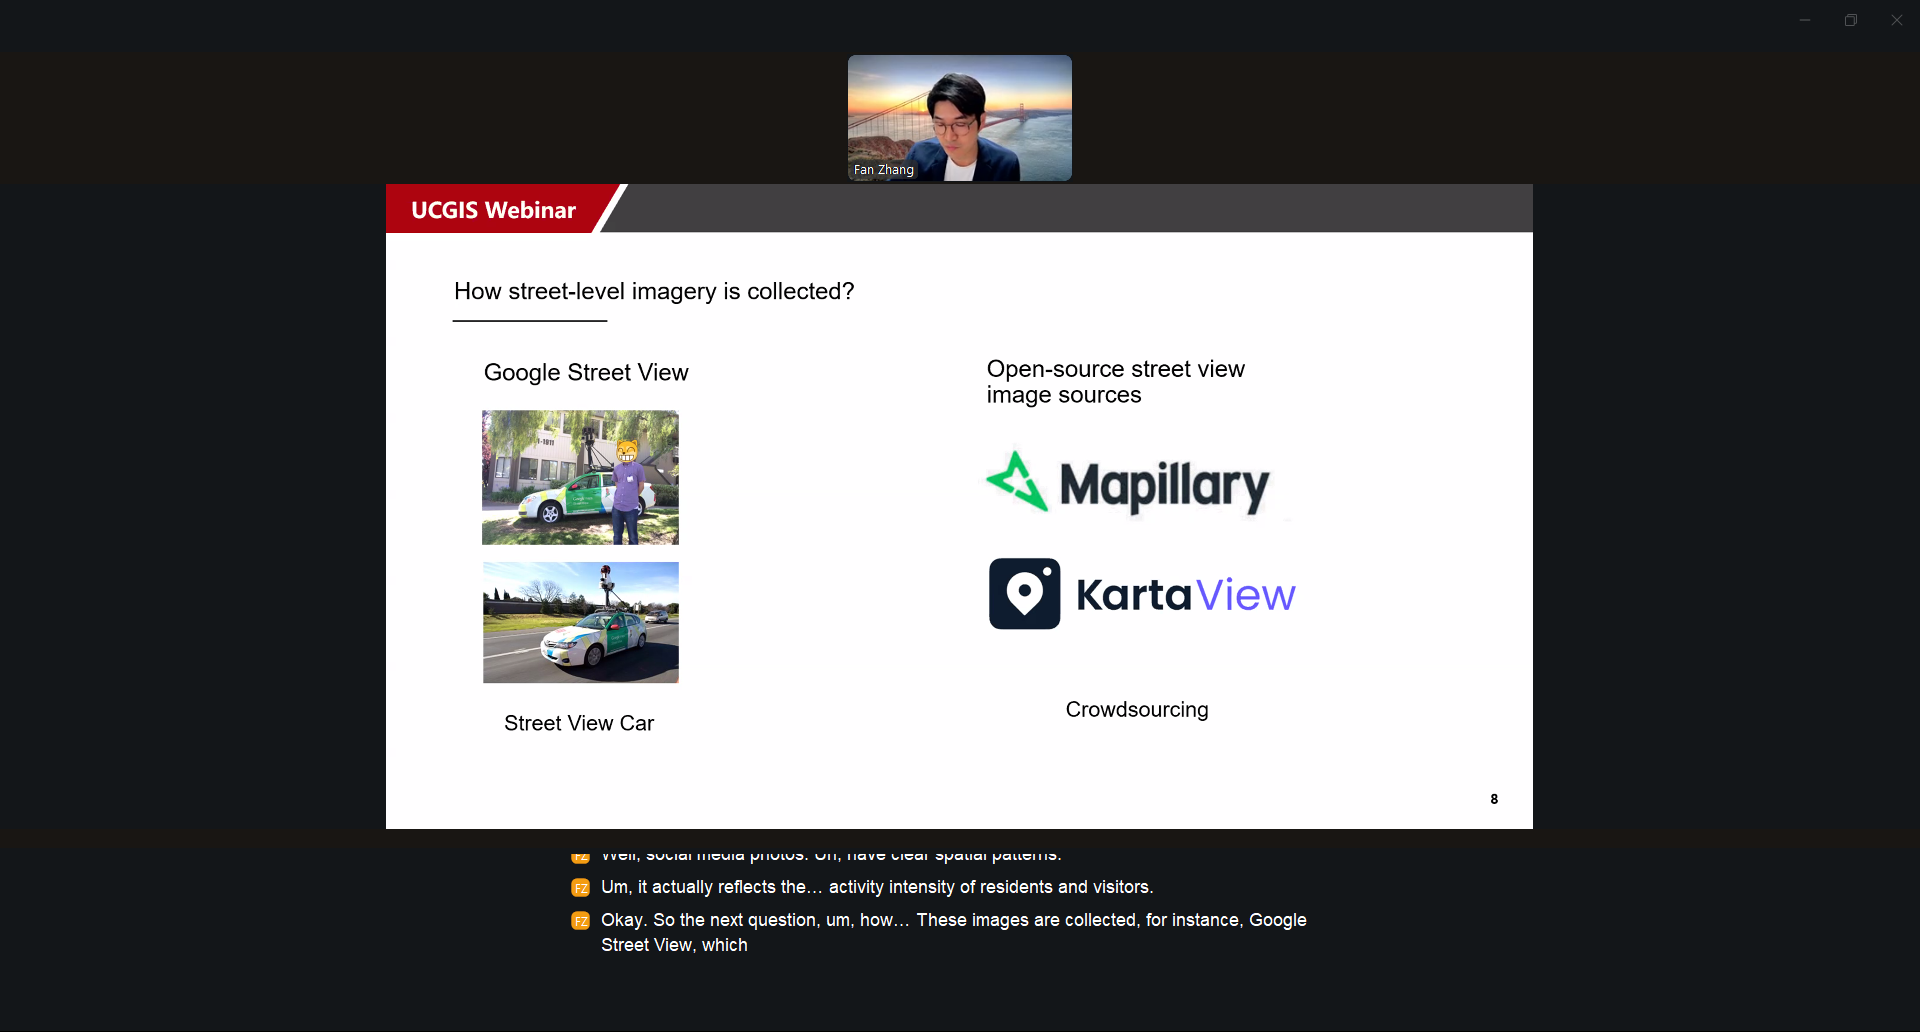Viewport: 1920px width, 1032px height.
Task: Click the Mapillary green arrow logo icon
Action: point(1017,481)
